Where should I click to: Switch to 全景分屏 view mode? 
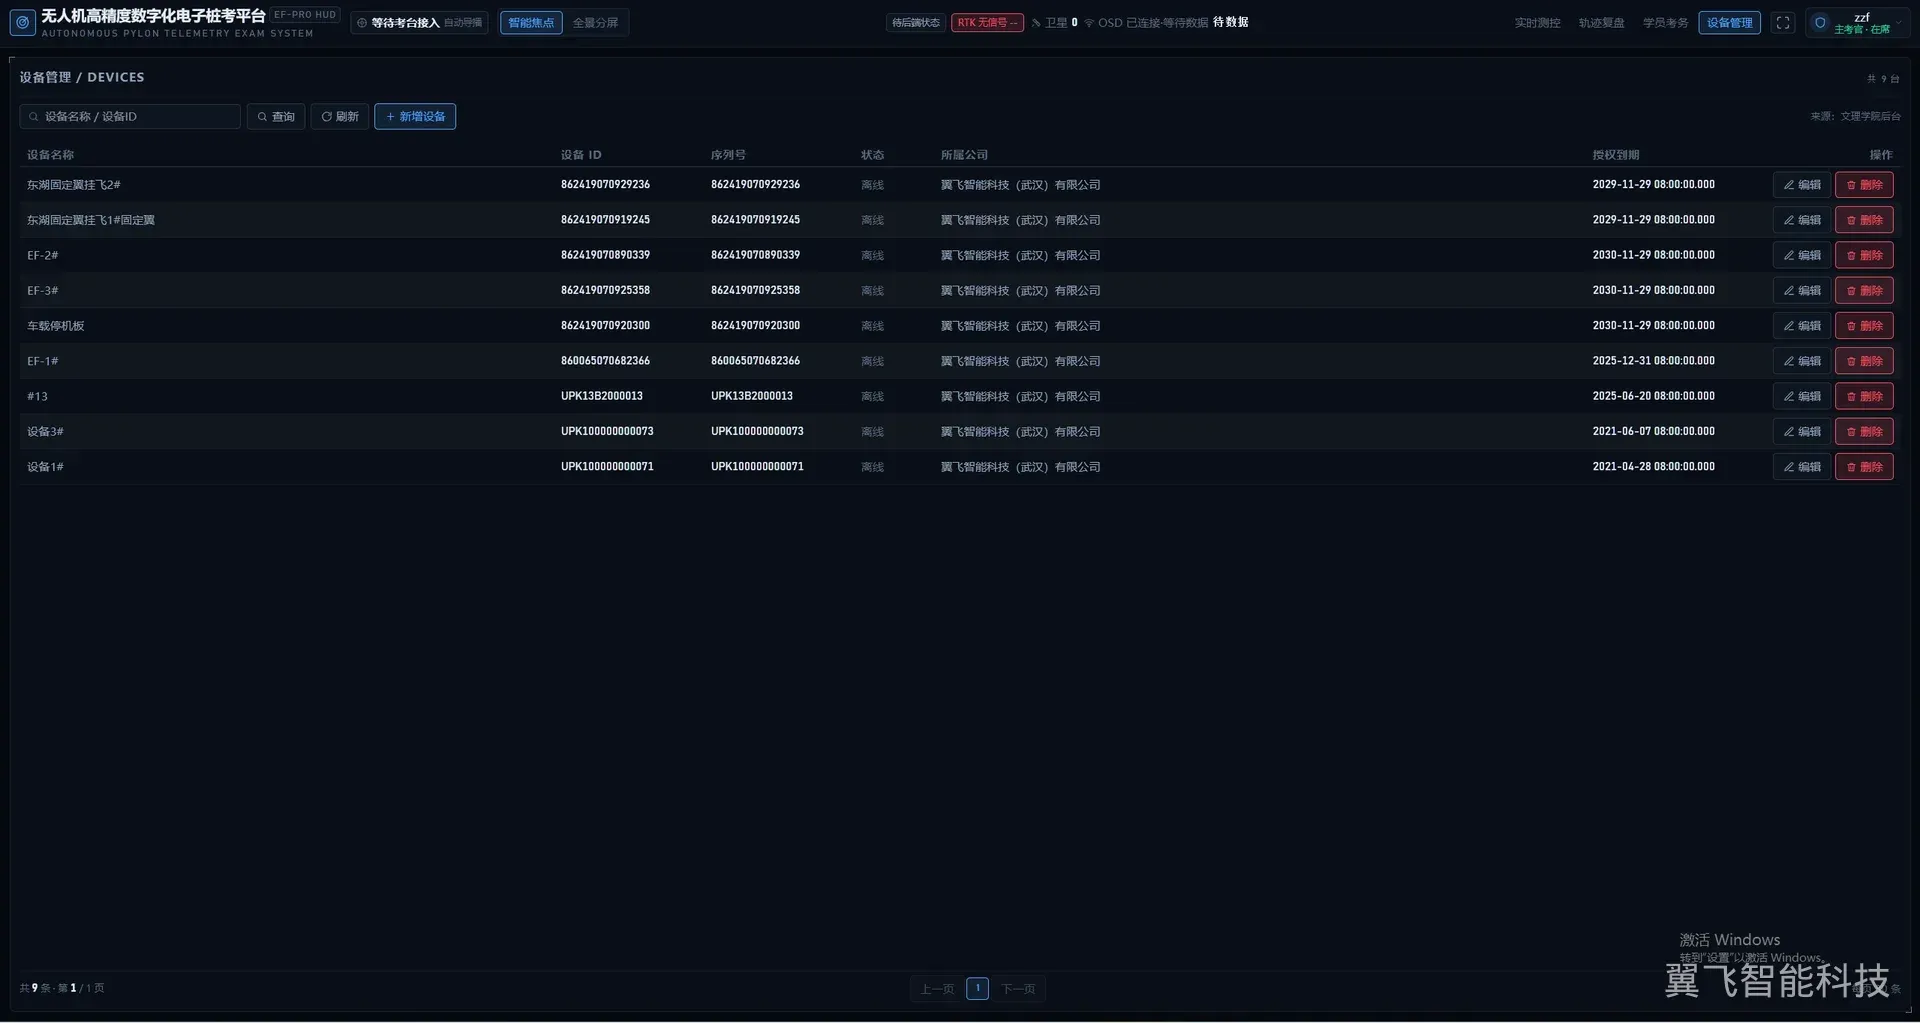tap(595, 22)
